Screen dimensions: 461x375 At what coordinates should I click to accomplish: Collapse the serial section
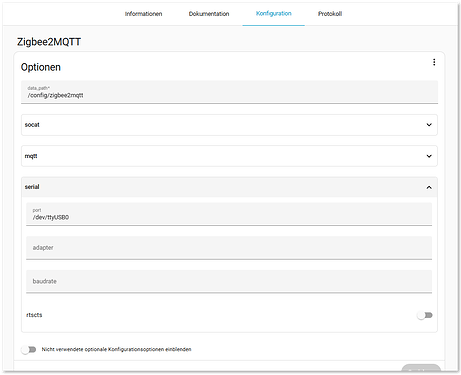(x=229, y=187)
